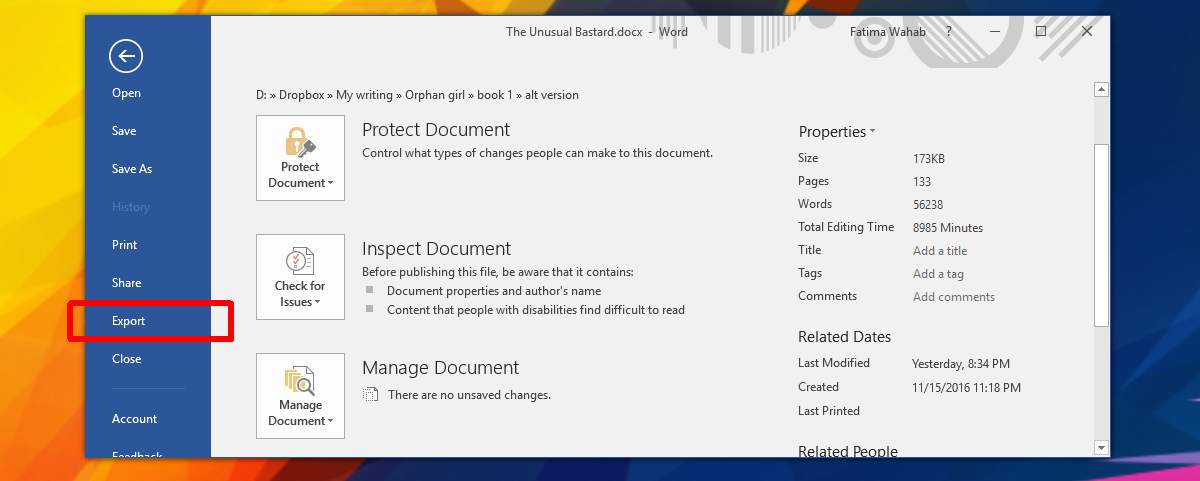Open the Protect Document lock icon button
This screenshot has height=481, width=1200.
pos(300,158)
